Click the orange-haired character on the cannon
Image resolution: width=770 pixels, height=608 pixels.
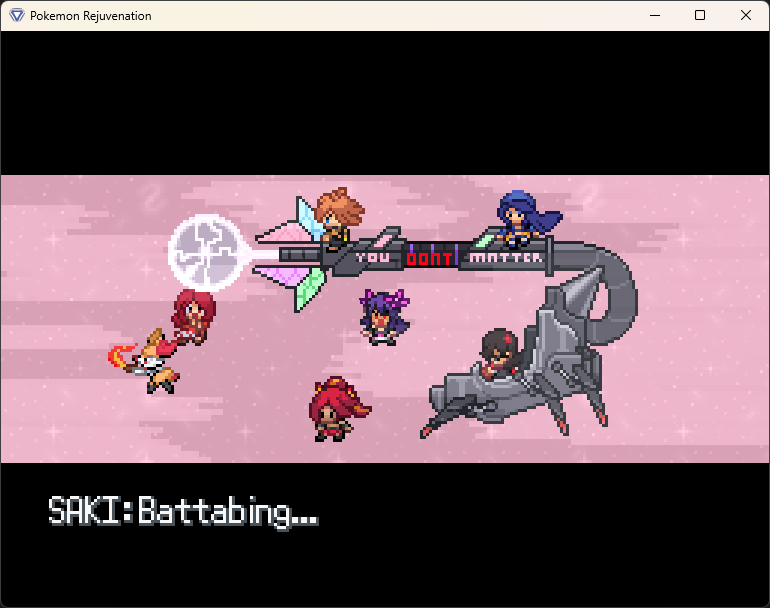(338, 219)
